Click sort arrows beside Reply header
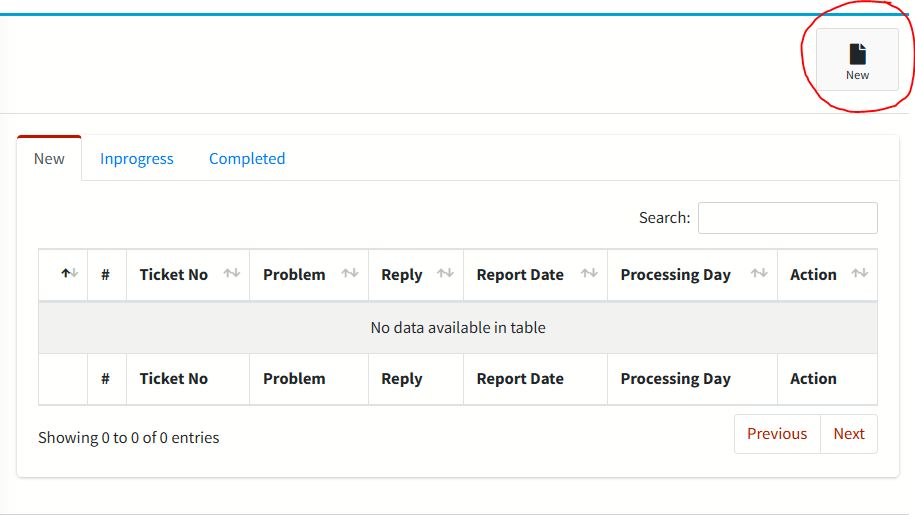This screenshot has height=515, width=915. 445,273
